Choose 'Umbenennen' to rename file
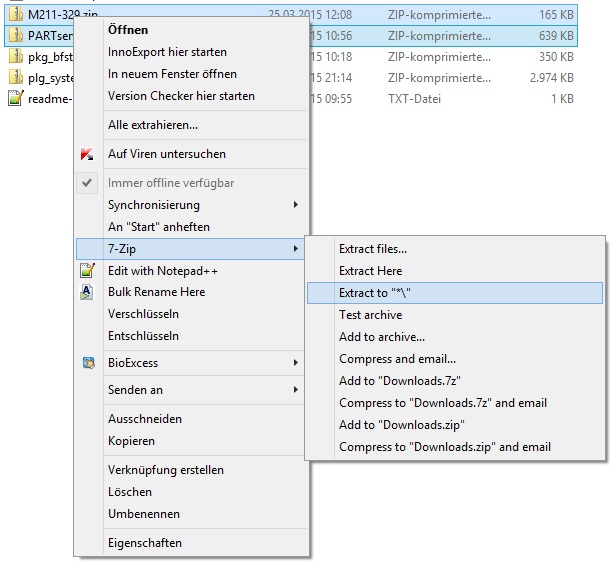 143,514
